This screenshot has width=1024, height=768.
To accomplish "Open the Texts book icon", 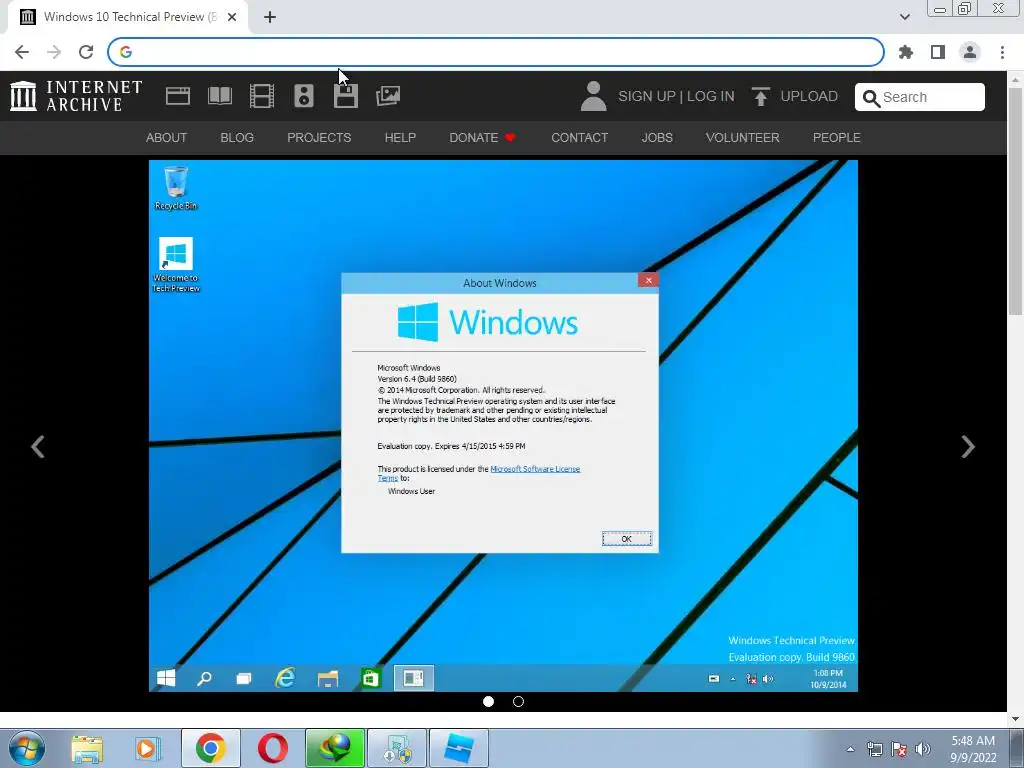I will [219, 96].
